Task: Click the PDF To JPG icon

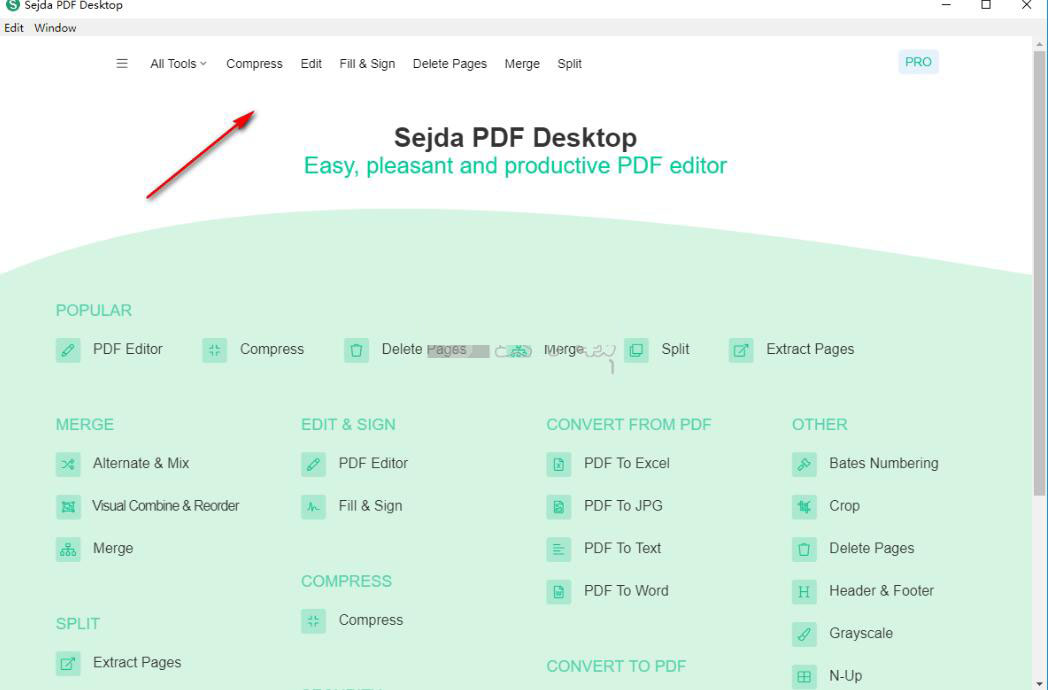Action: point(559,507)
